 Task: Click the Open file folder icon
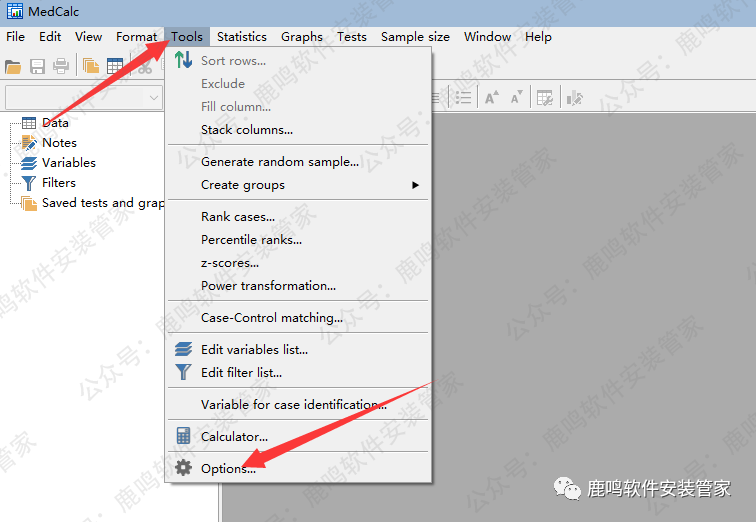(x=13, y=67)
